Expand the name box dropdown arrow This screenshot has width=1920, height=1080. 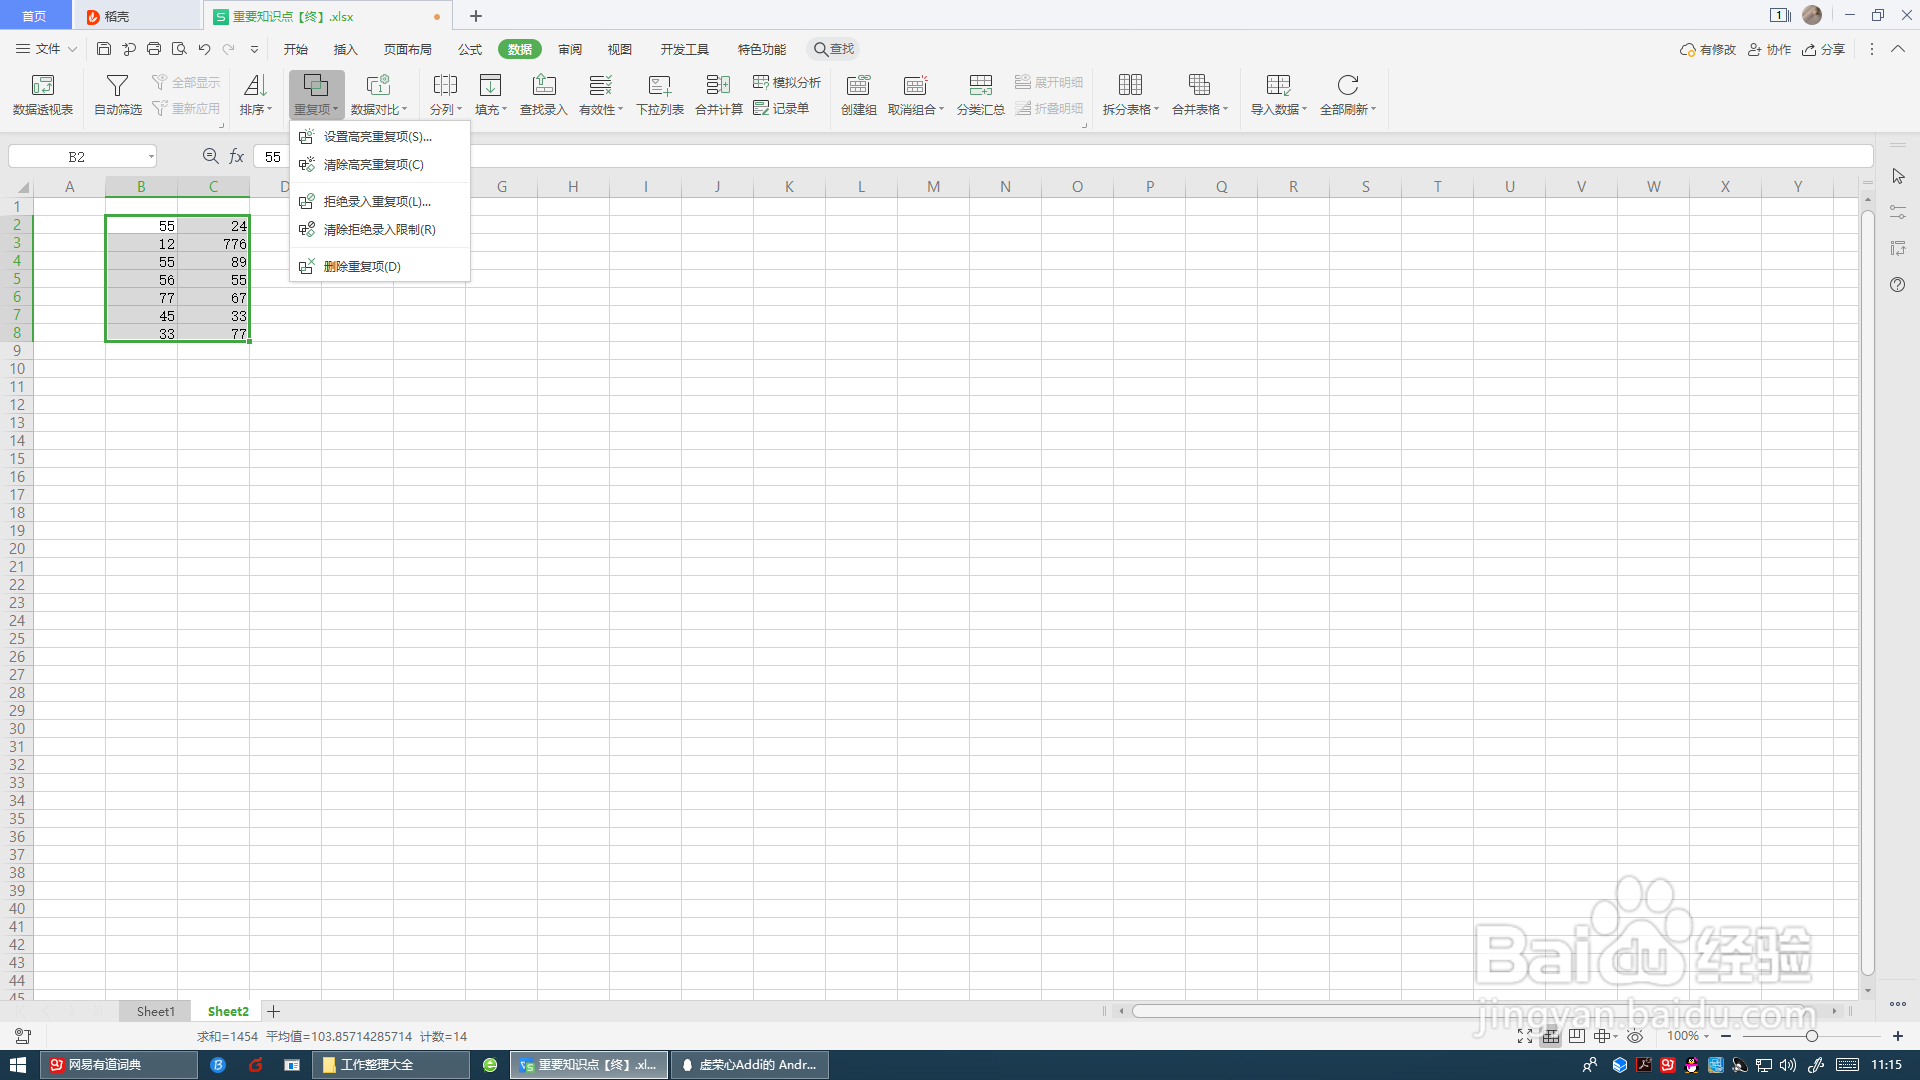151,157
